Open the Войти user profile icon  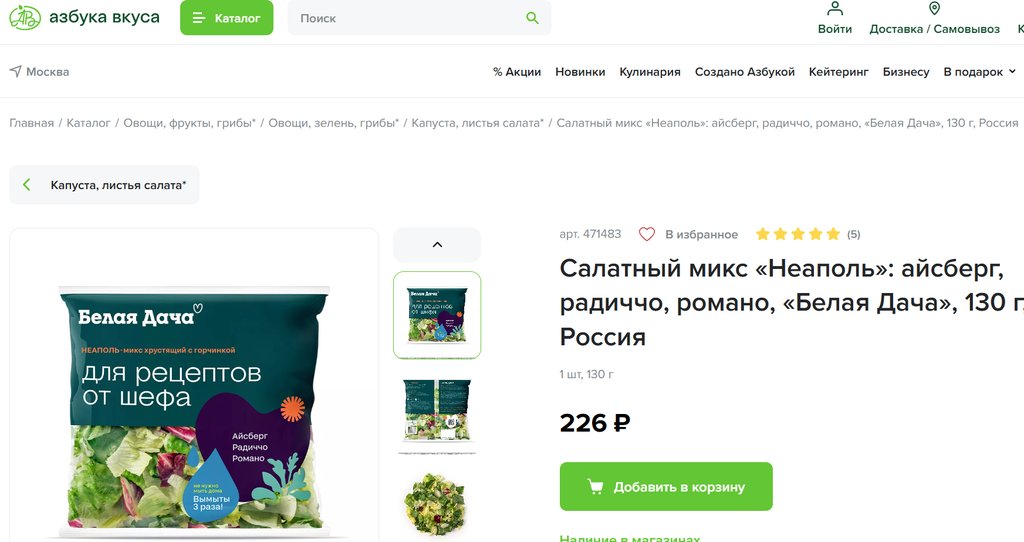coord(835,8)
